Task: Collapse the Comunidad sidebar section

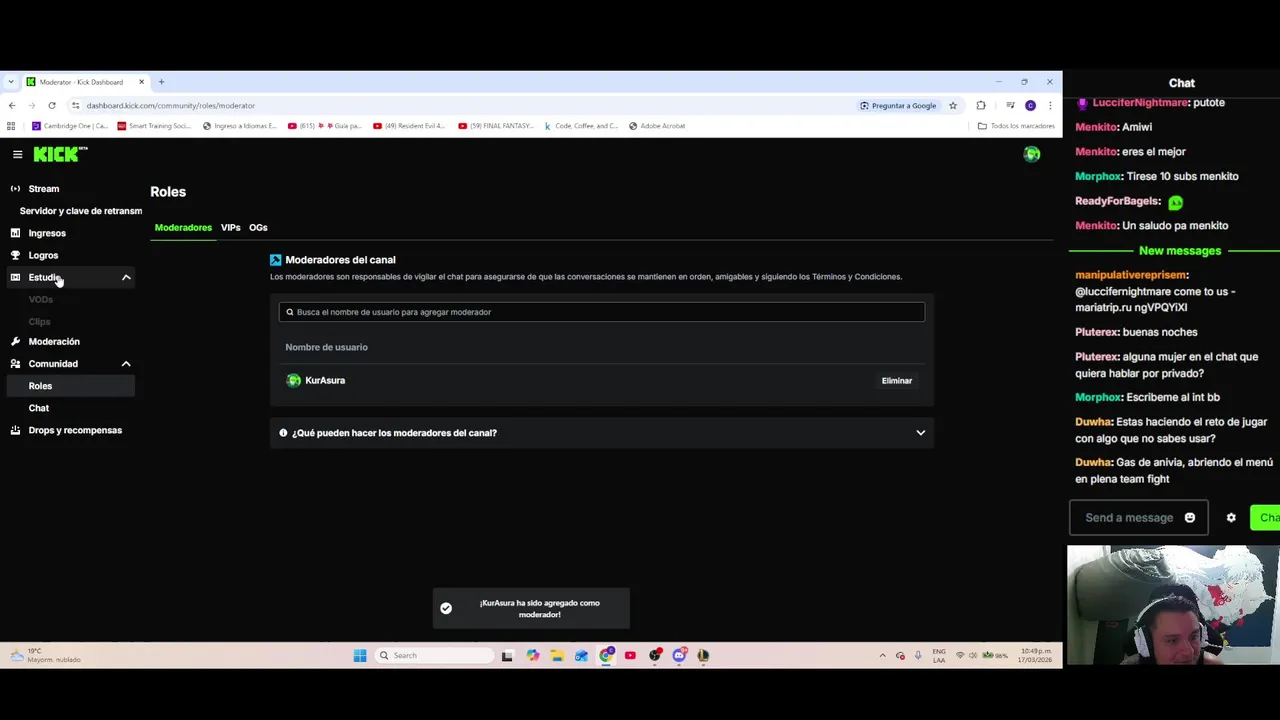Action: point(126,364)
